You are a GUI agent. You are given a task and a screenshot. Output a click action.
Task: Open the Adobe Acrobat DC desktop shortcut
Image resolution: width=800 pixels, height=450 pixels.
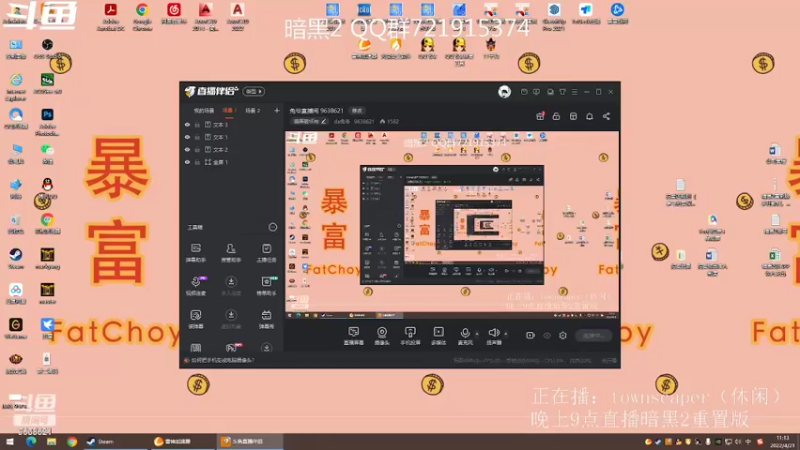[110, 17]
